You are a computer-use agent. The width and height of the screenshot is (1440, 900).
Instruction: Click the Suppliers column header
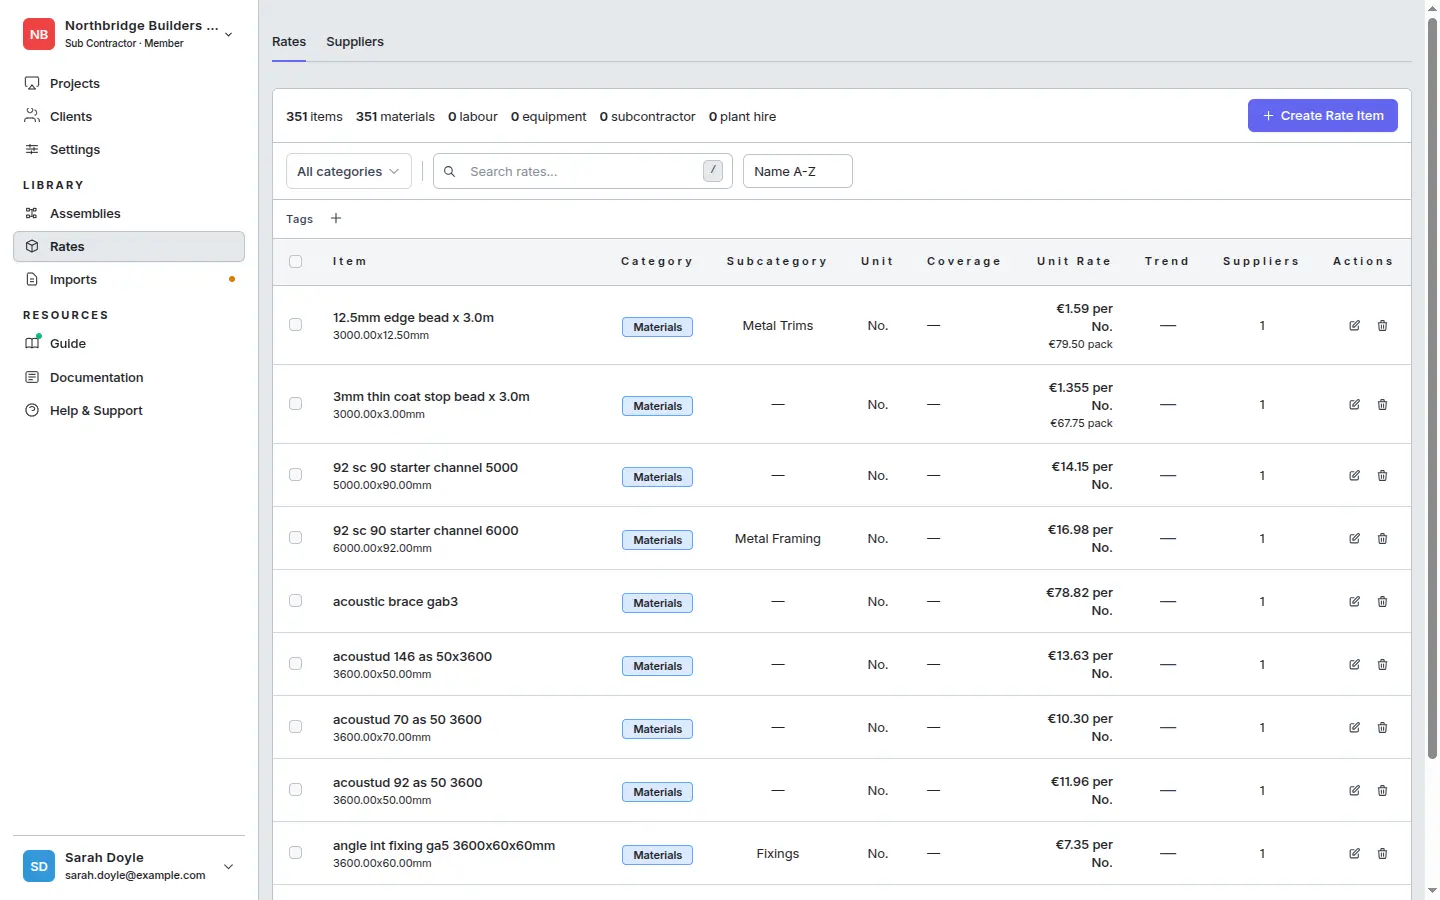pyautogui.click(x=1261, y=261)
